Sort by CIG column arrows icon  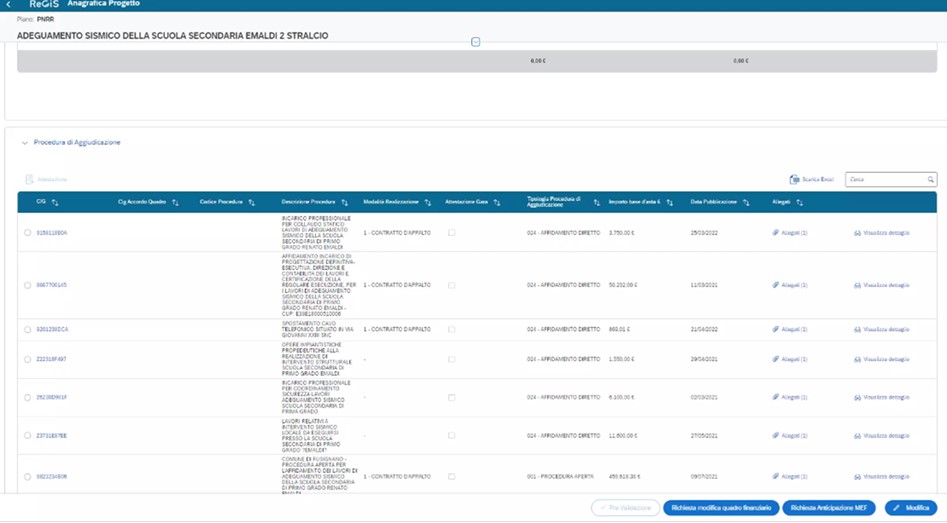[55, 203]
